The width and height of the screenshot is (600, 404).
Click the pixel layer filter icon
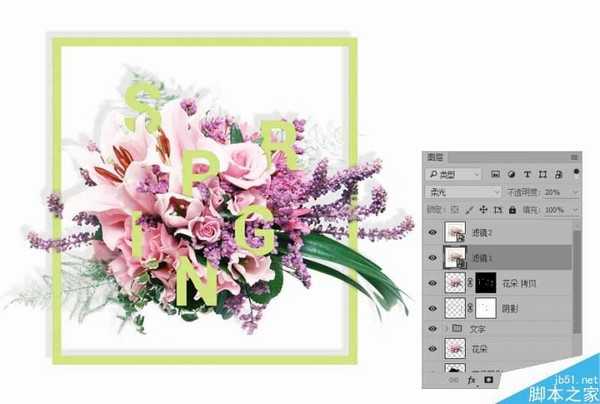click(x=496, y=174)
